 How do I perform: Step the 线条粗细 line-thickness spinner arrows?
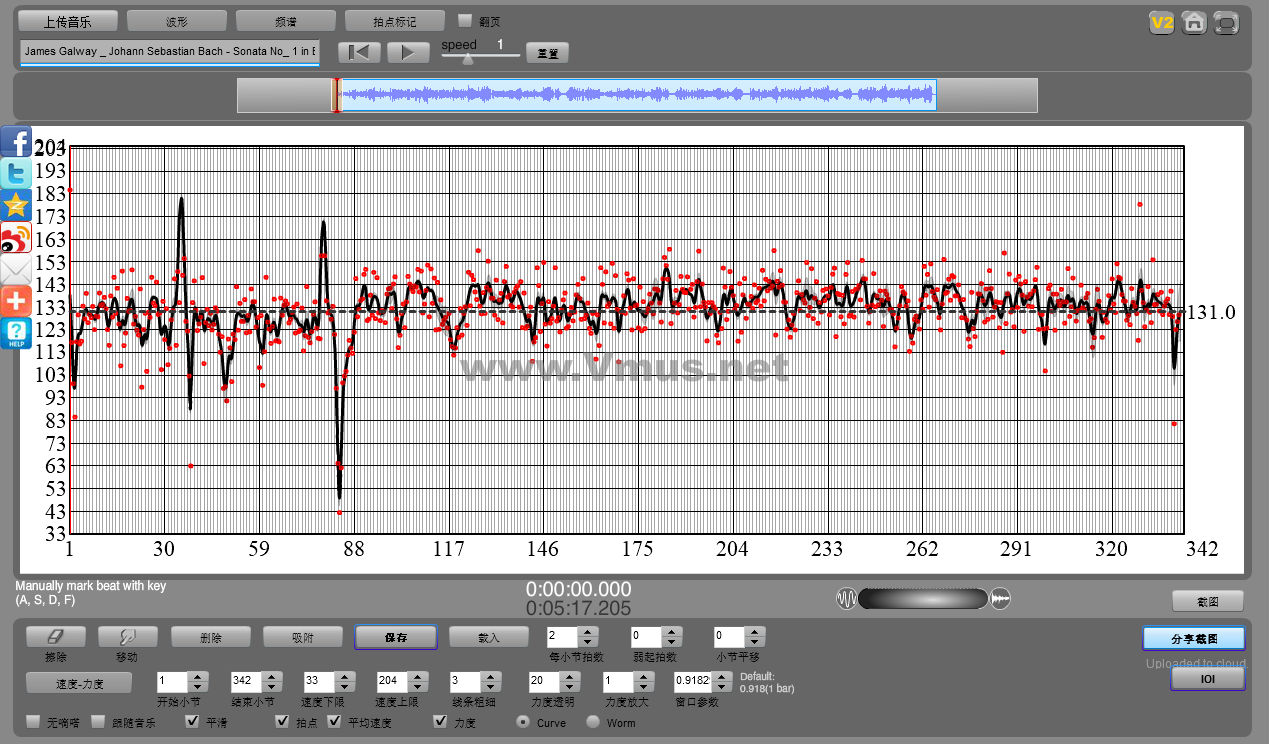tap(492, 682)
